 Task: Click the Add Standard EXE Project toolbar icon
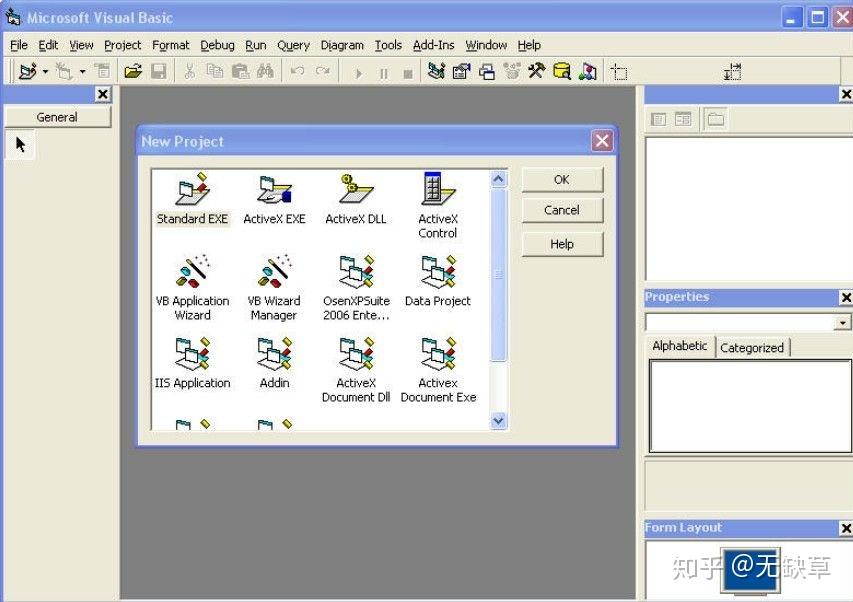coord(27,71)
